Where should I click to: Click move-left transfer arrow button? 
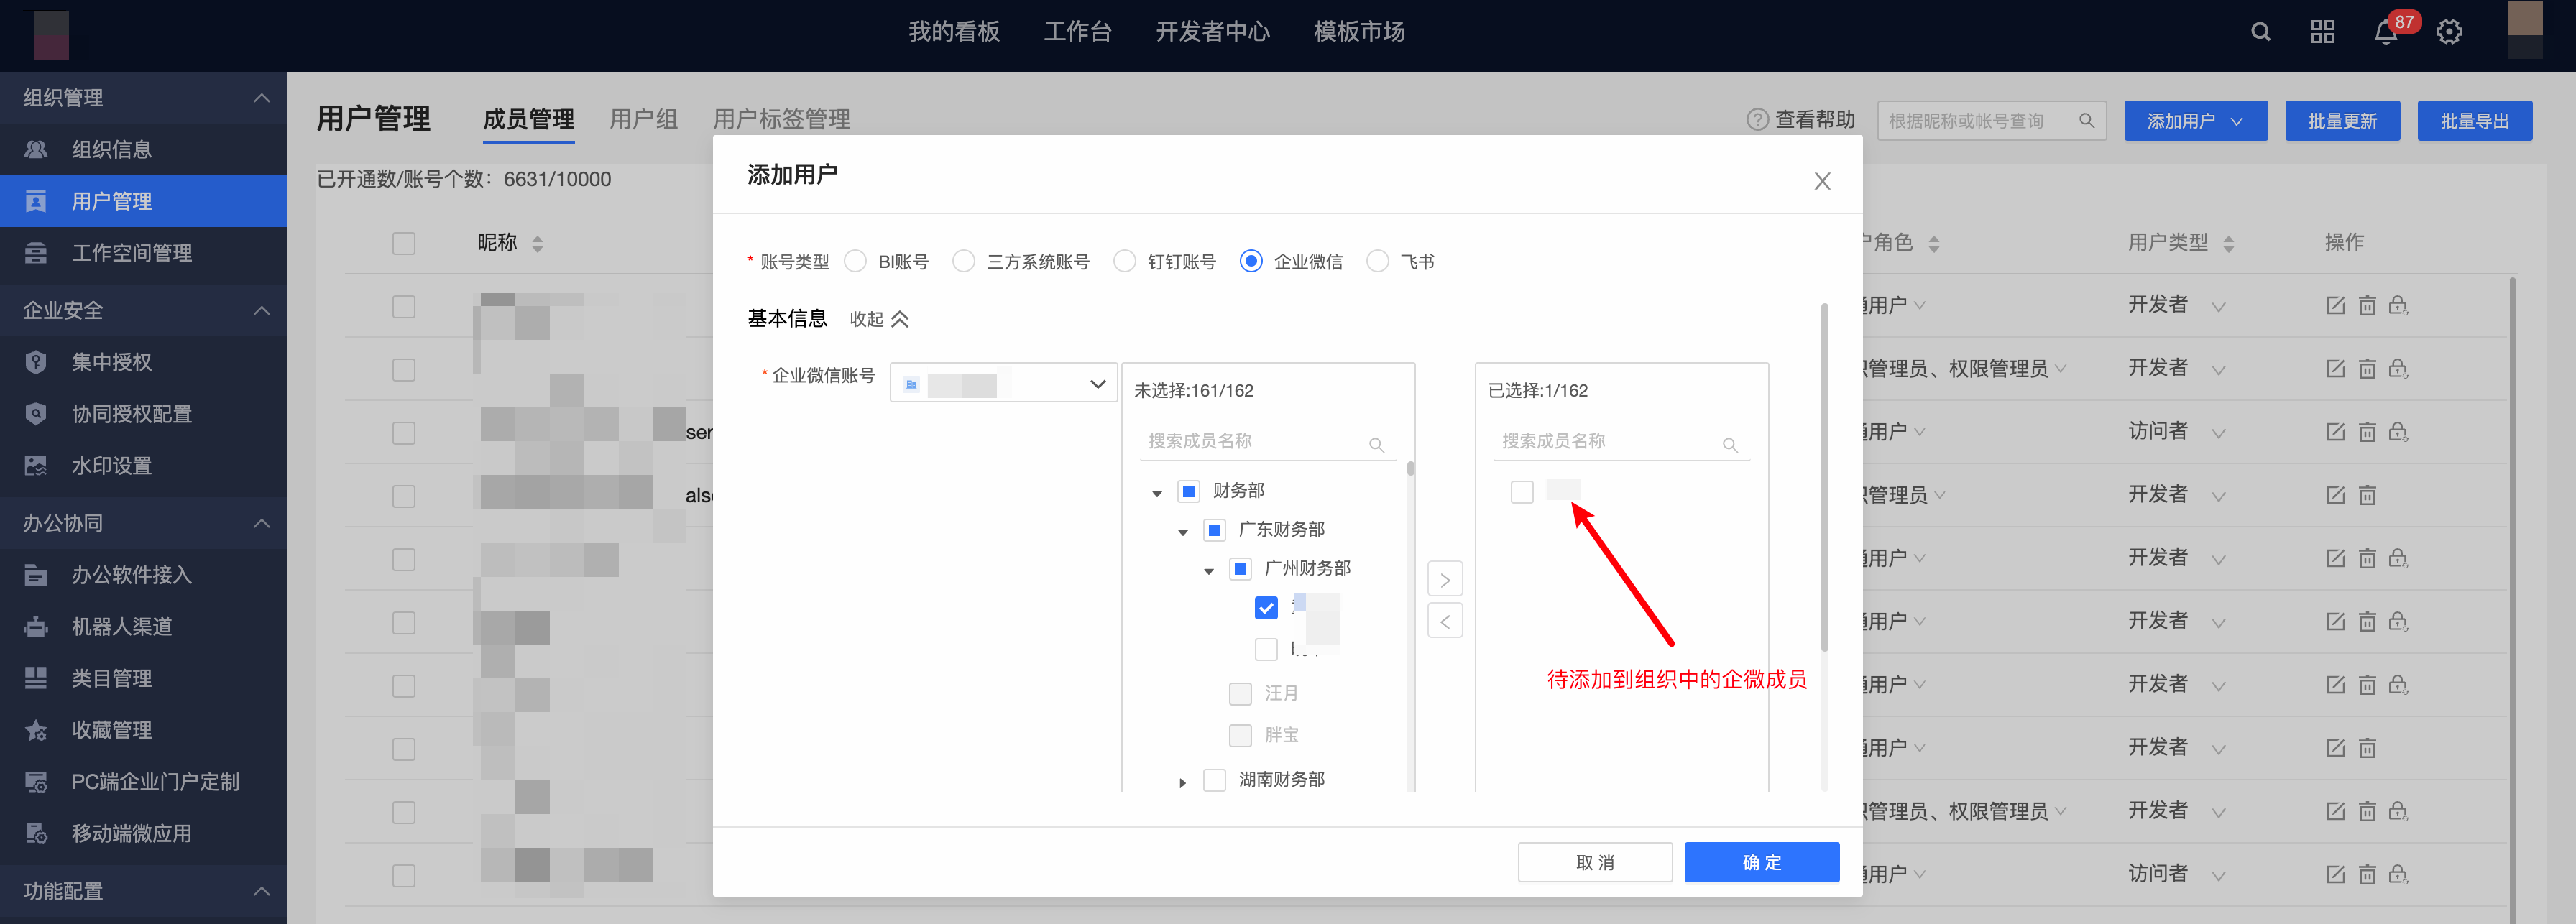1445,621
